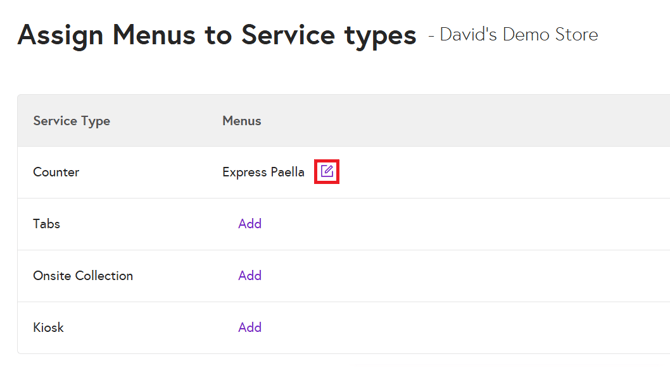
Task: Click David's in the store name
Action: tap(468, 35)
